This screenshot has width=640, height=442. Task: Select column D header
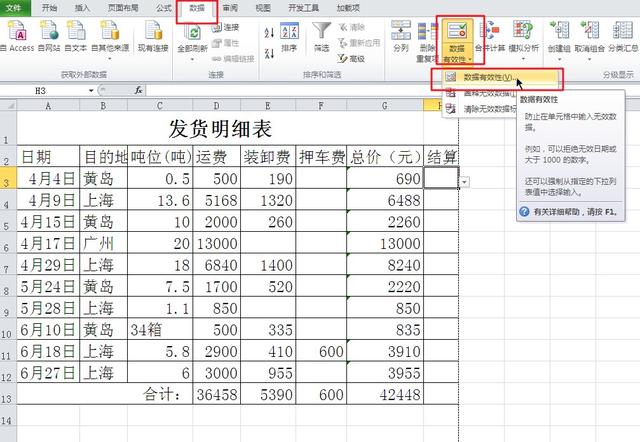click(216, 106)
